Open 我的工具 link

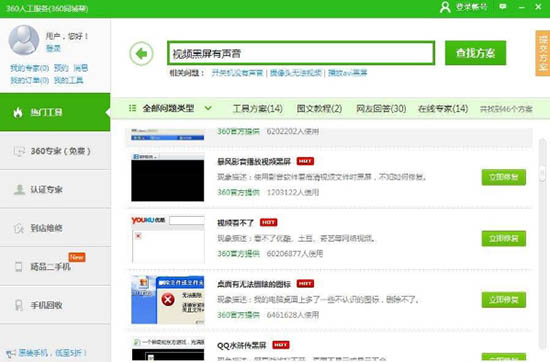point(68,80)
